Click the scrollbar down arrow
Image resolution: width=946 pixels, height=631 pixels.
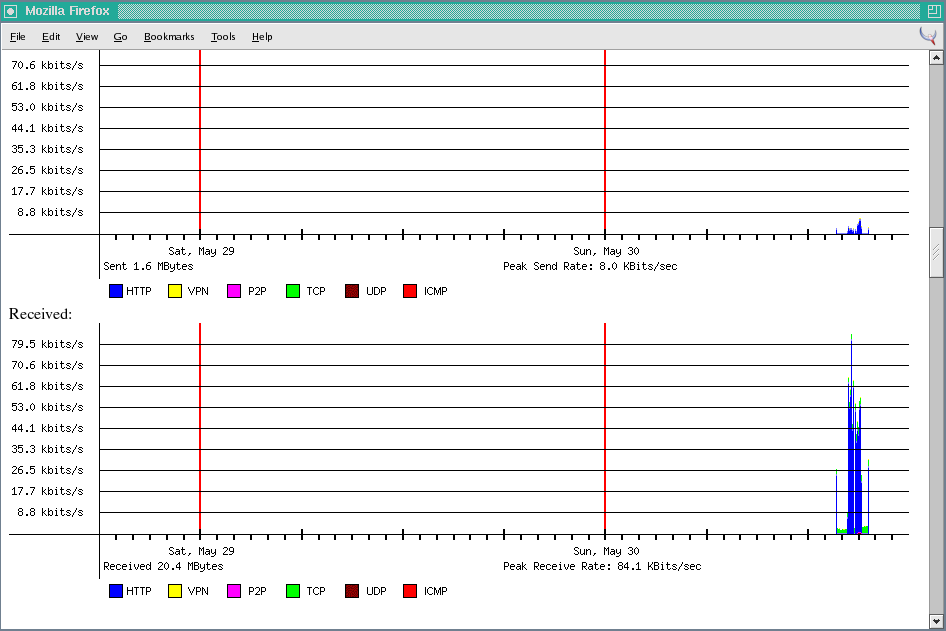[x=936, y=621]
